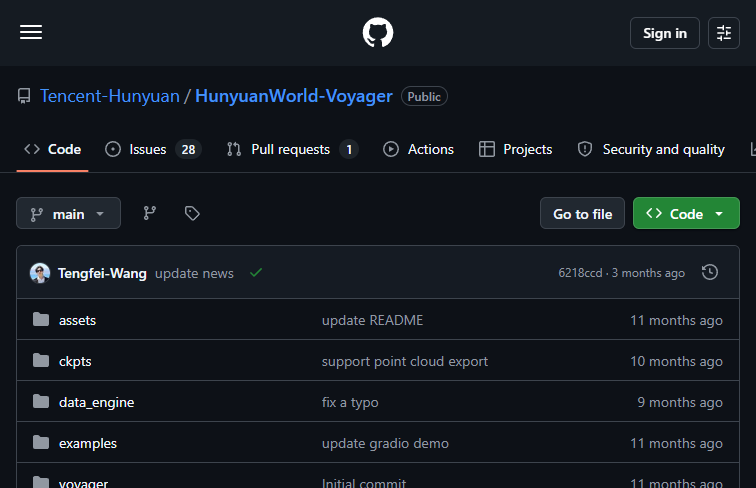
Task: Open the hamburger navigation menu
Action: pos(31,32)
